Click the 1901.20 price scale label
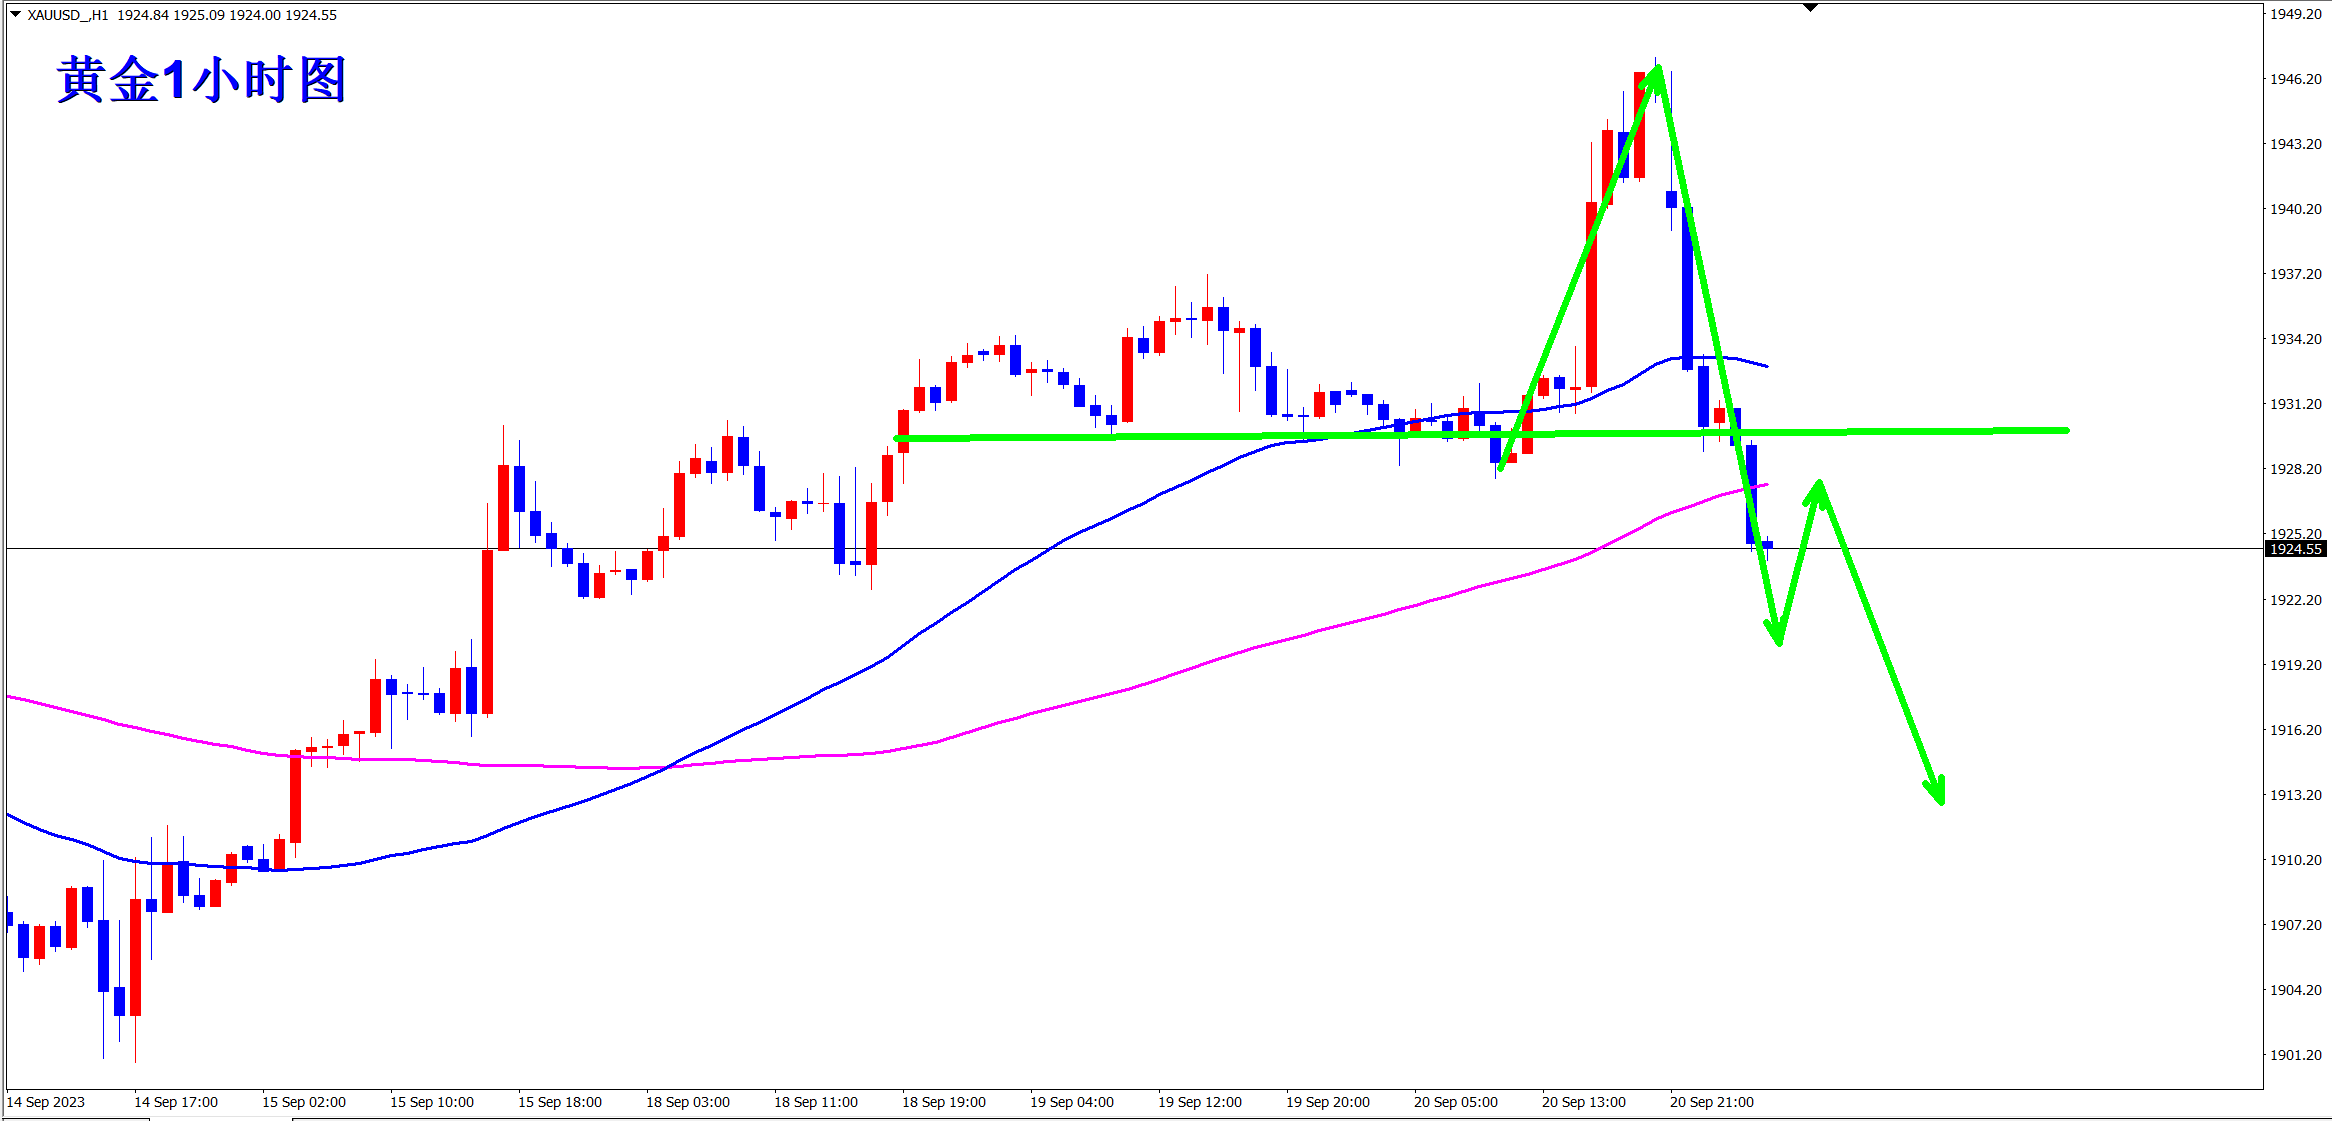 tap(2295, 1055)
